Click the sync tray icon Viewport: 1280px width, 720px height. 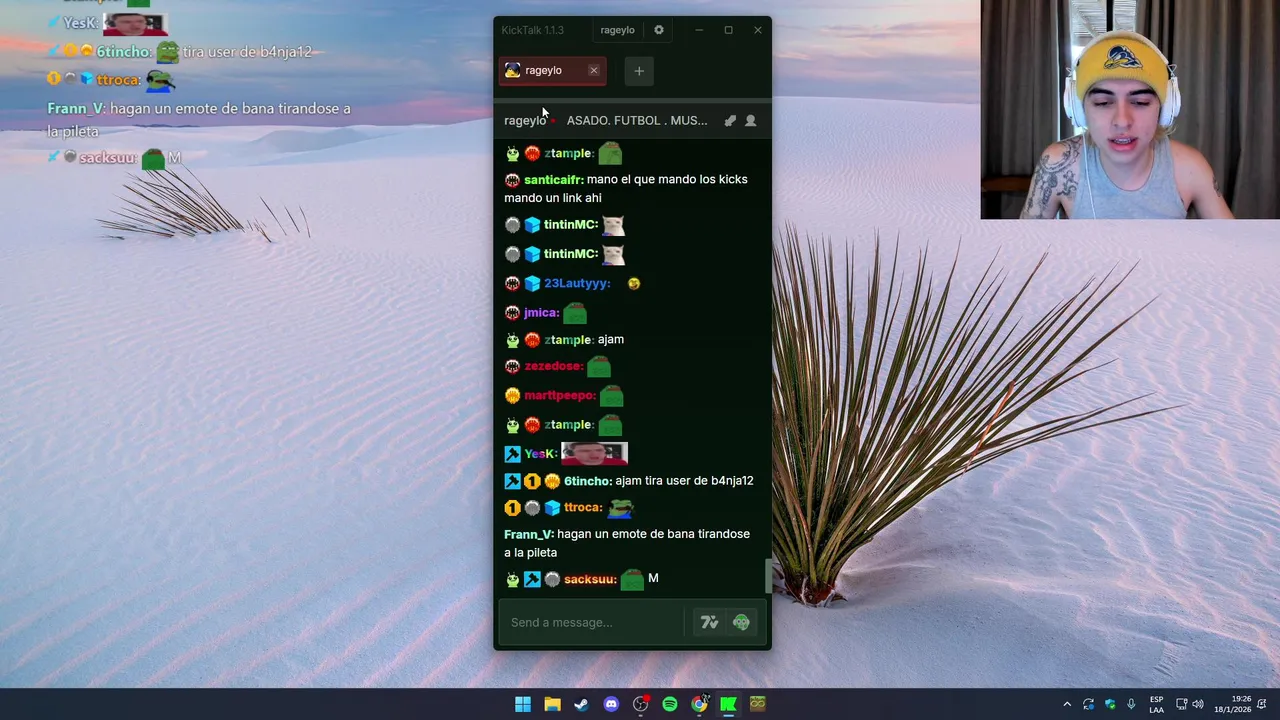coord(1088,704)
